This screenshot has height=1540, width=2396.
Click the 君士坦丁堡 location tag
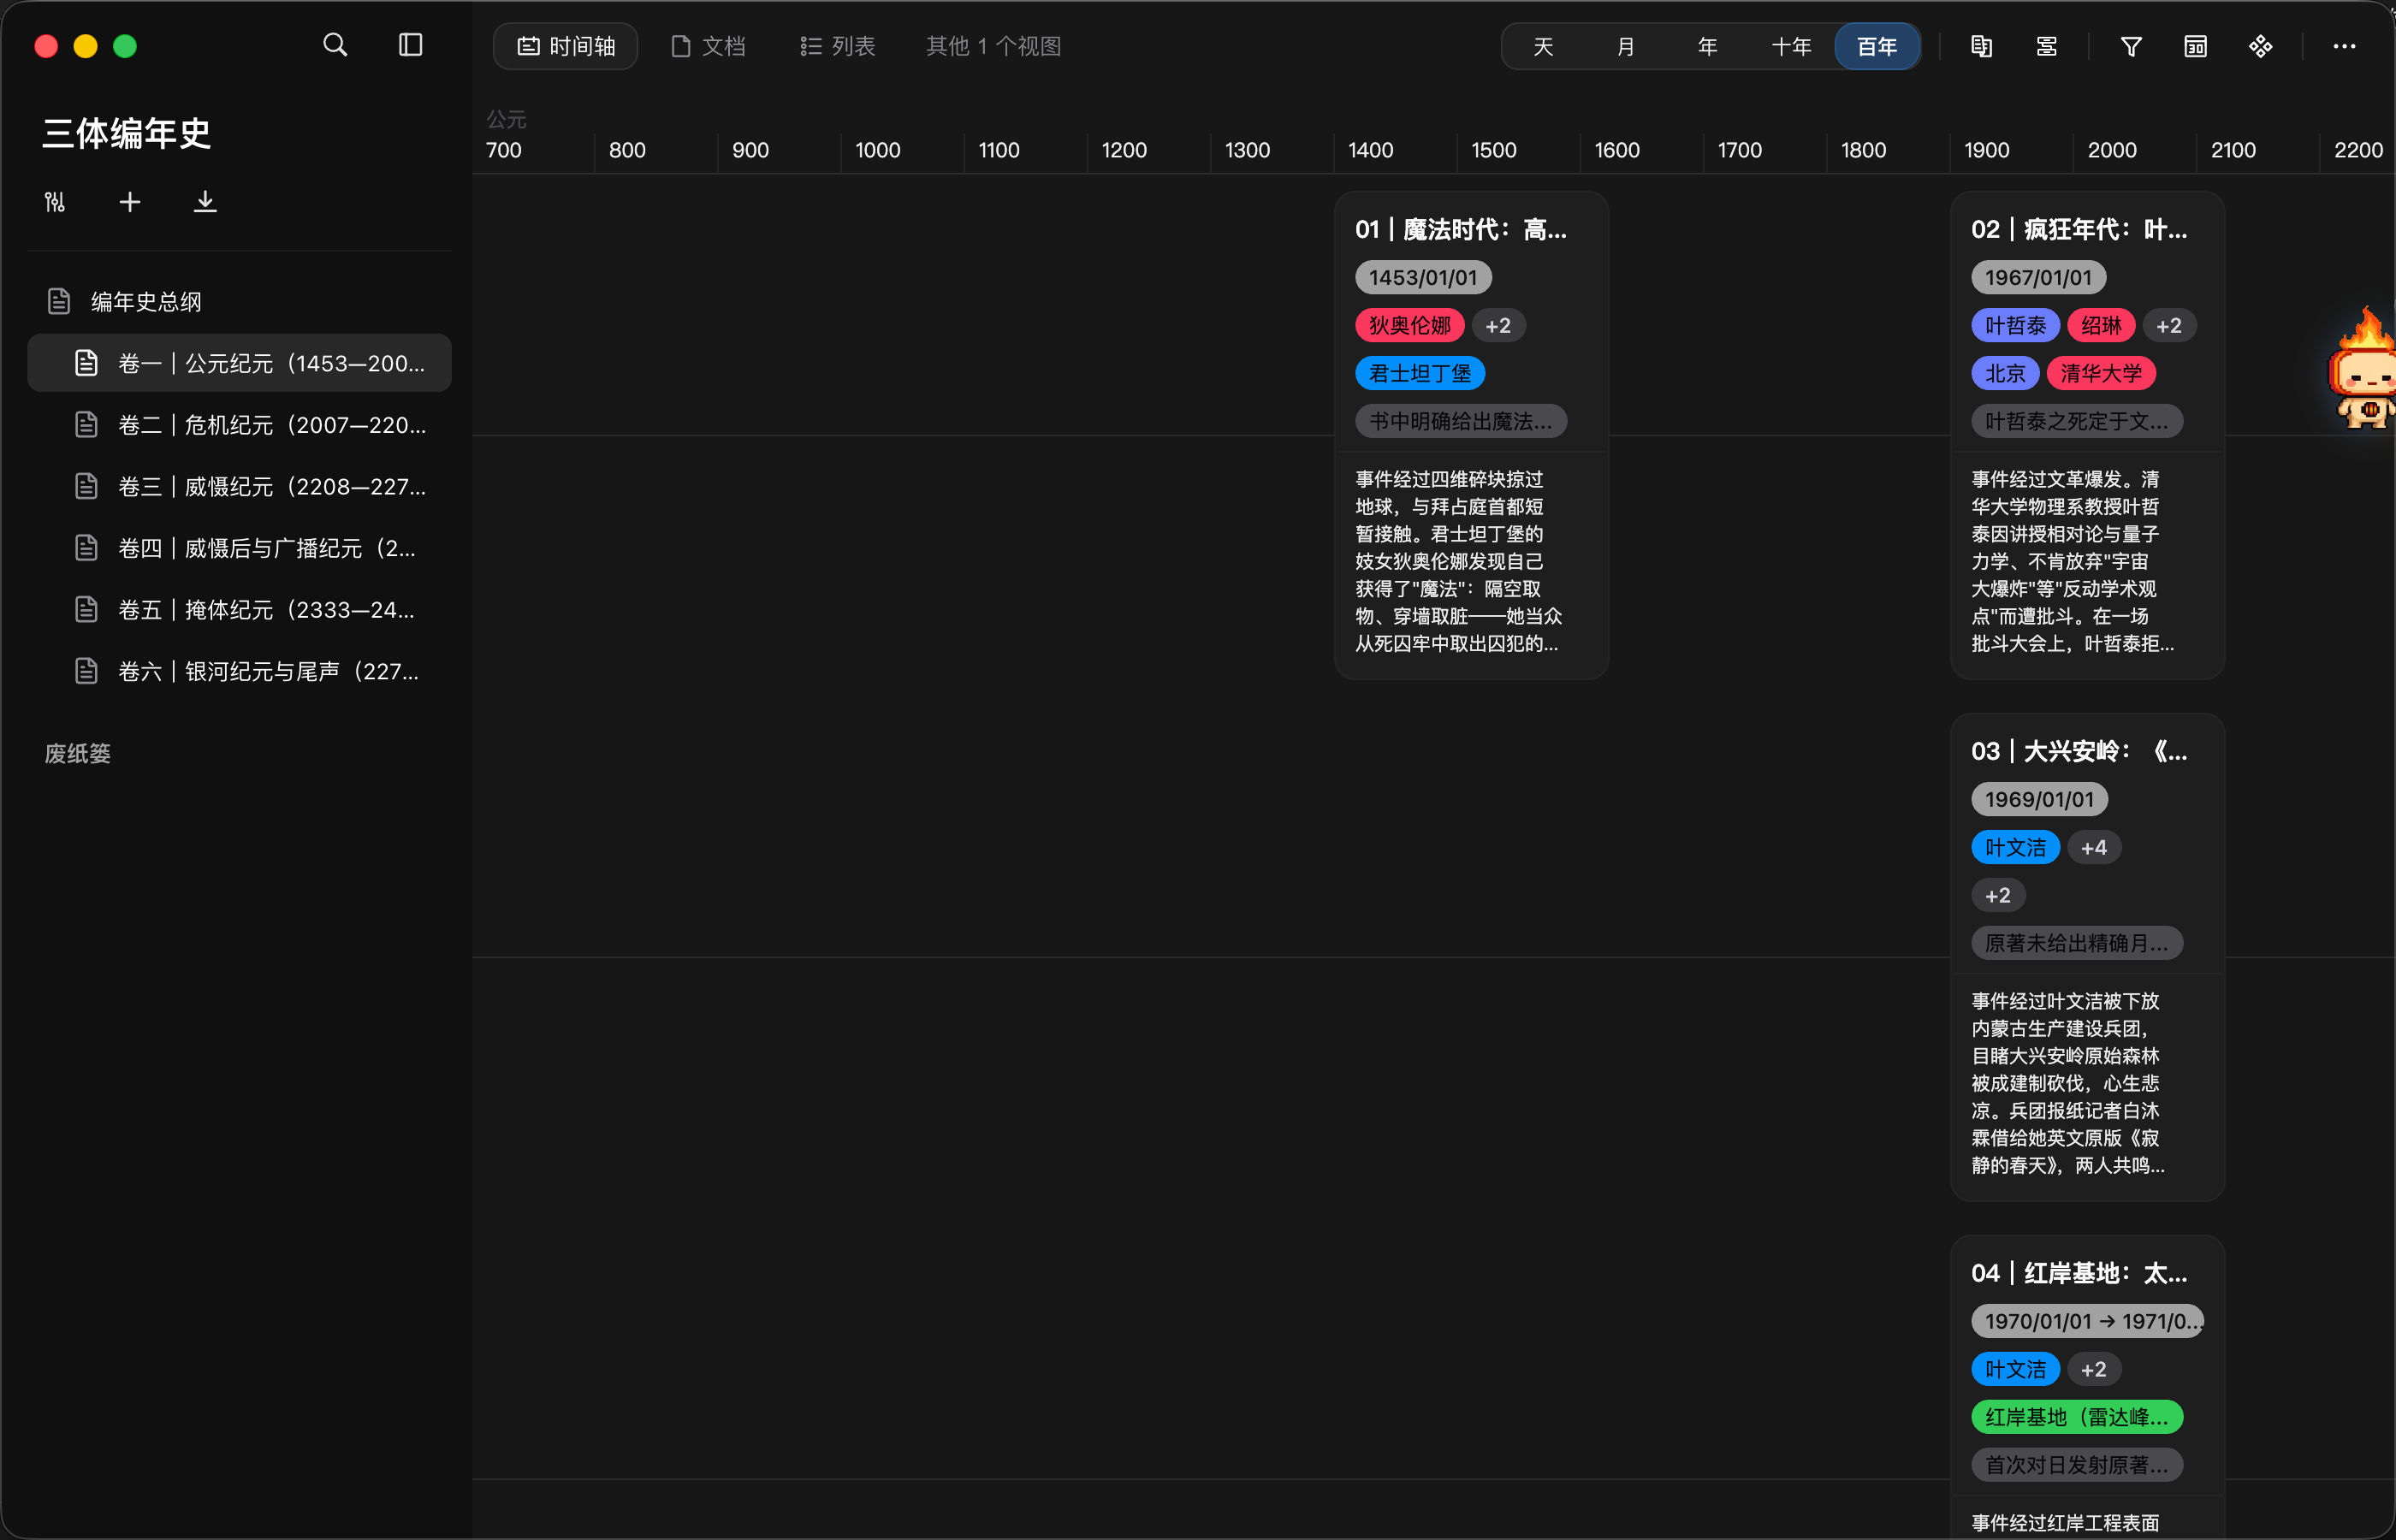click(1420, 373)
